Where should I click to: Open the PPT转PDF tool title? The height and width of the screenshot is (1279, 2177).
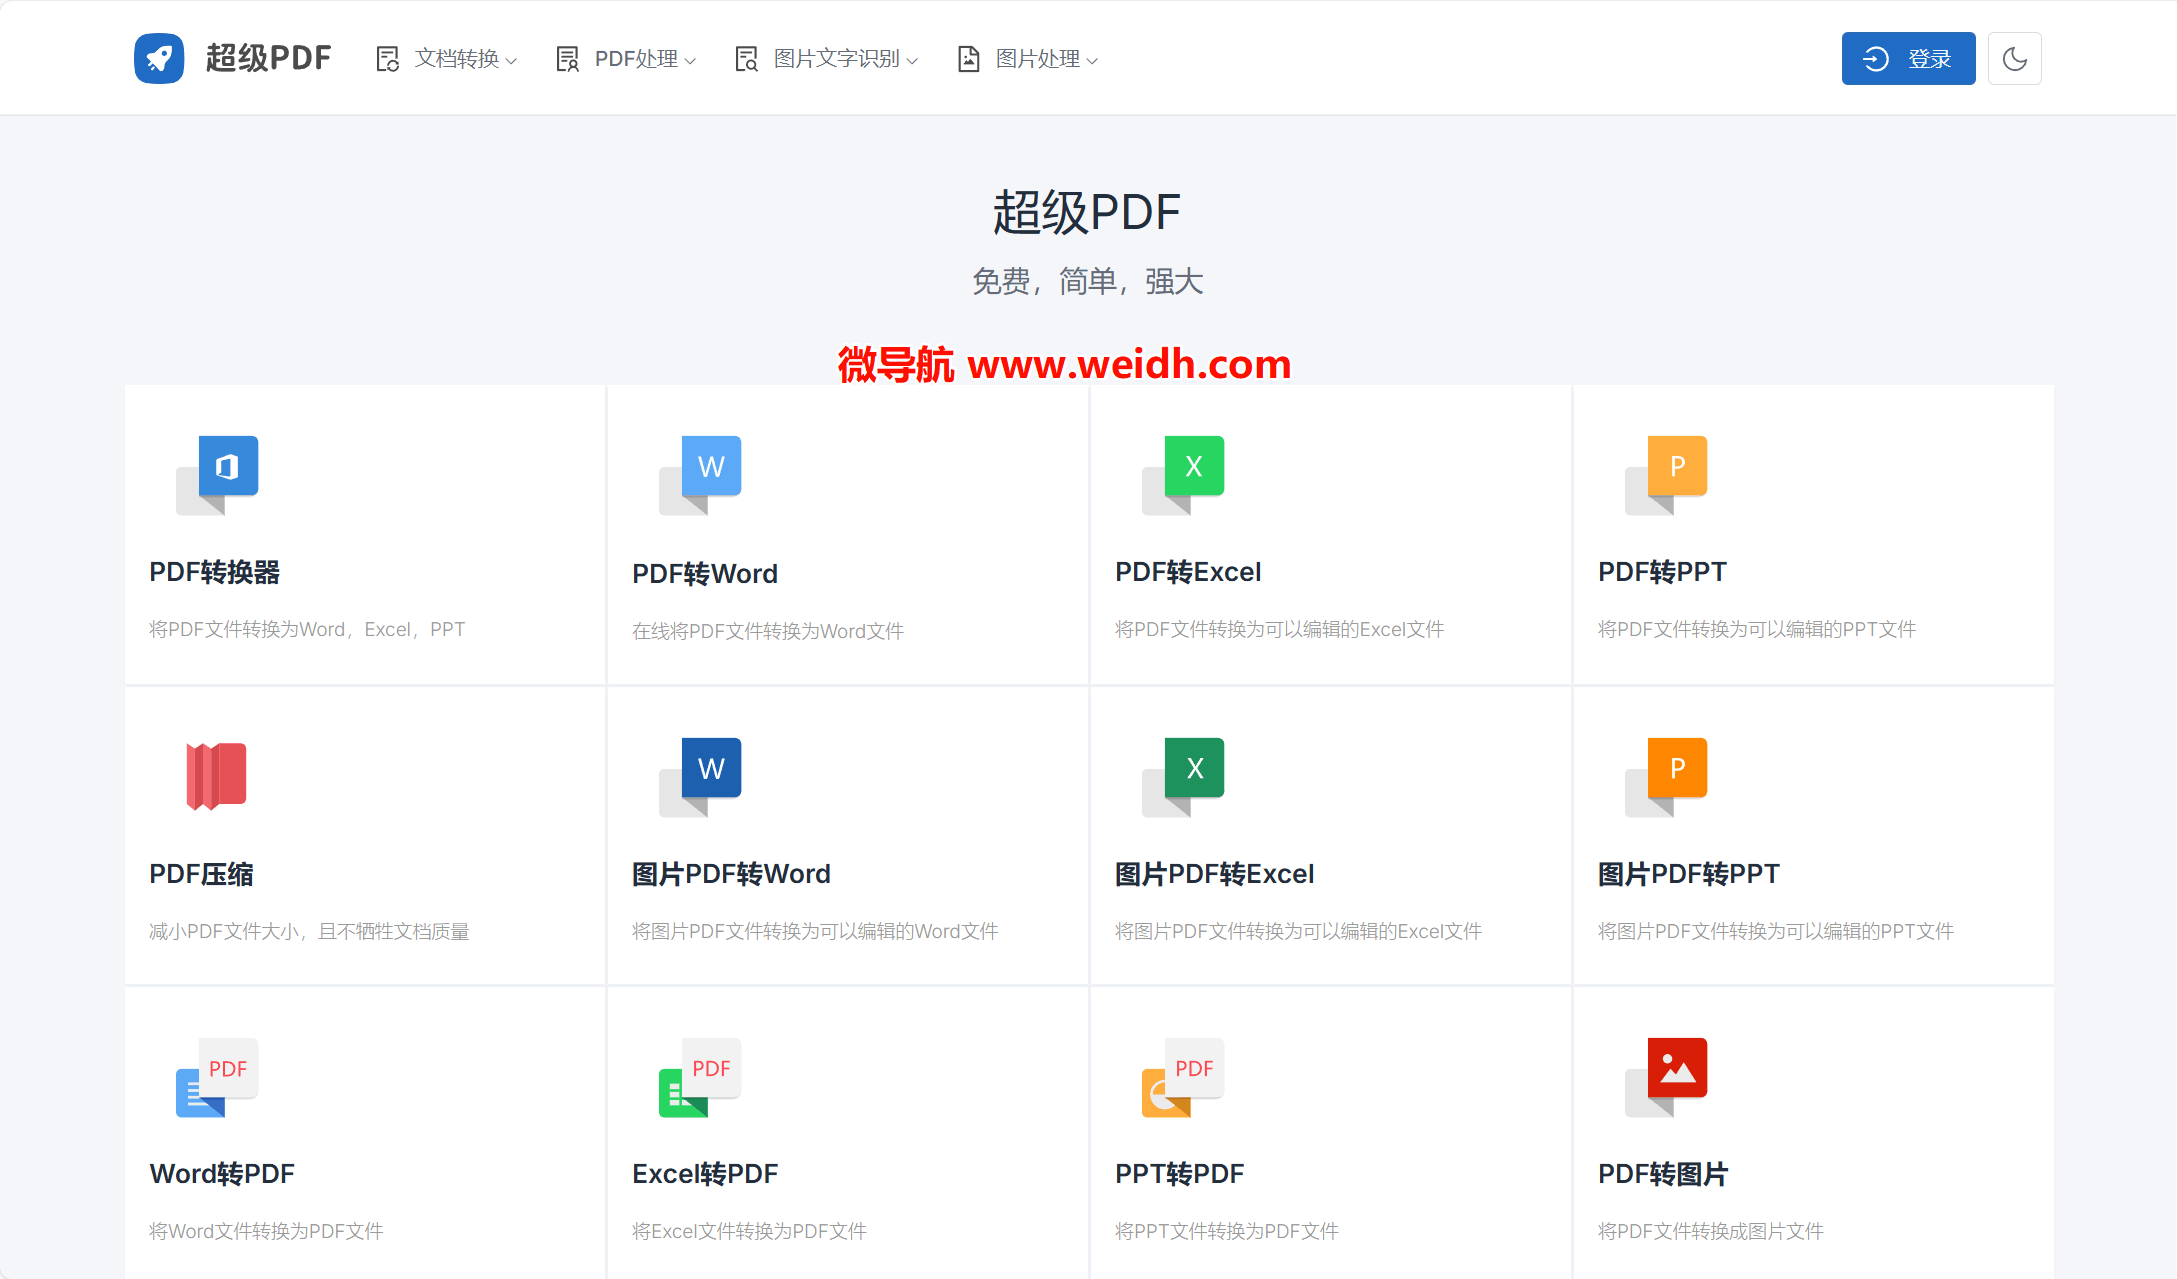(x=1180, y=1174)
